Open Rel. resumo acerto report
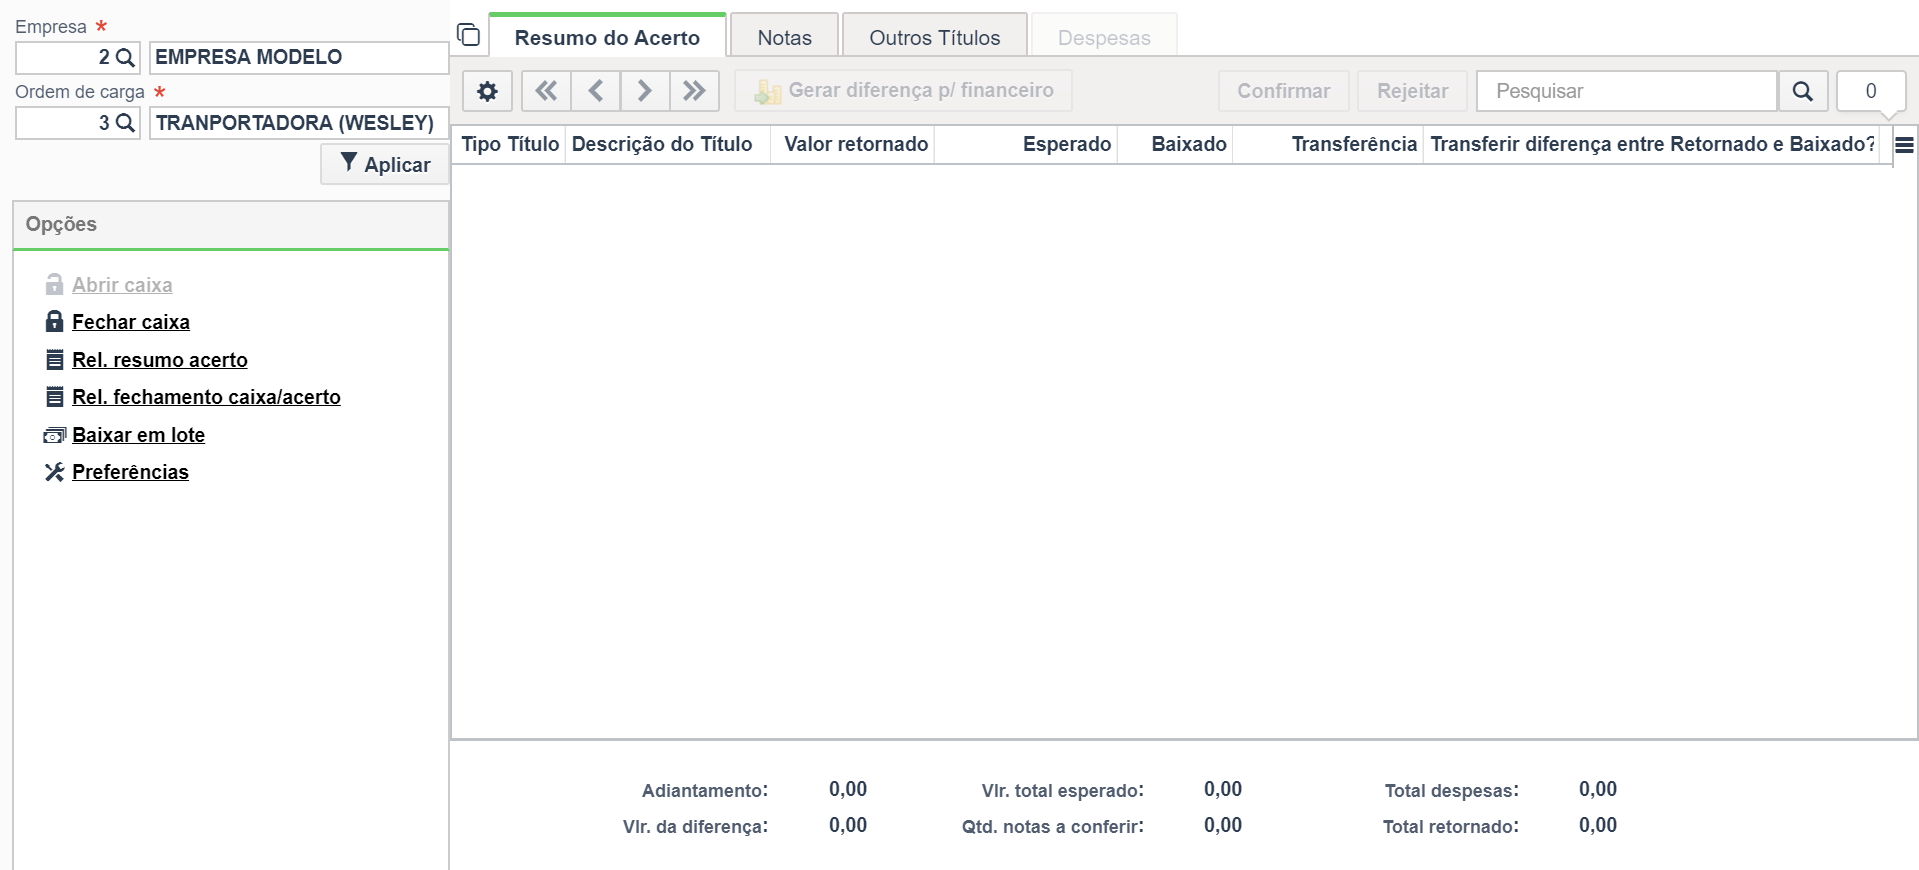This screenshot has width=1919, height=870. [x=160, y=360]
